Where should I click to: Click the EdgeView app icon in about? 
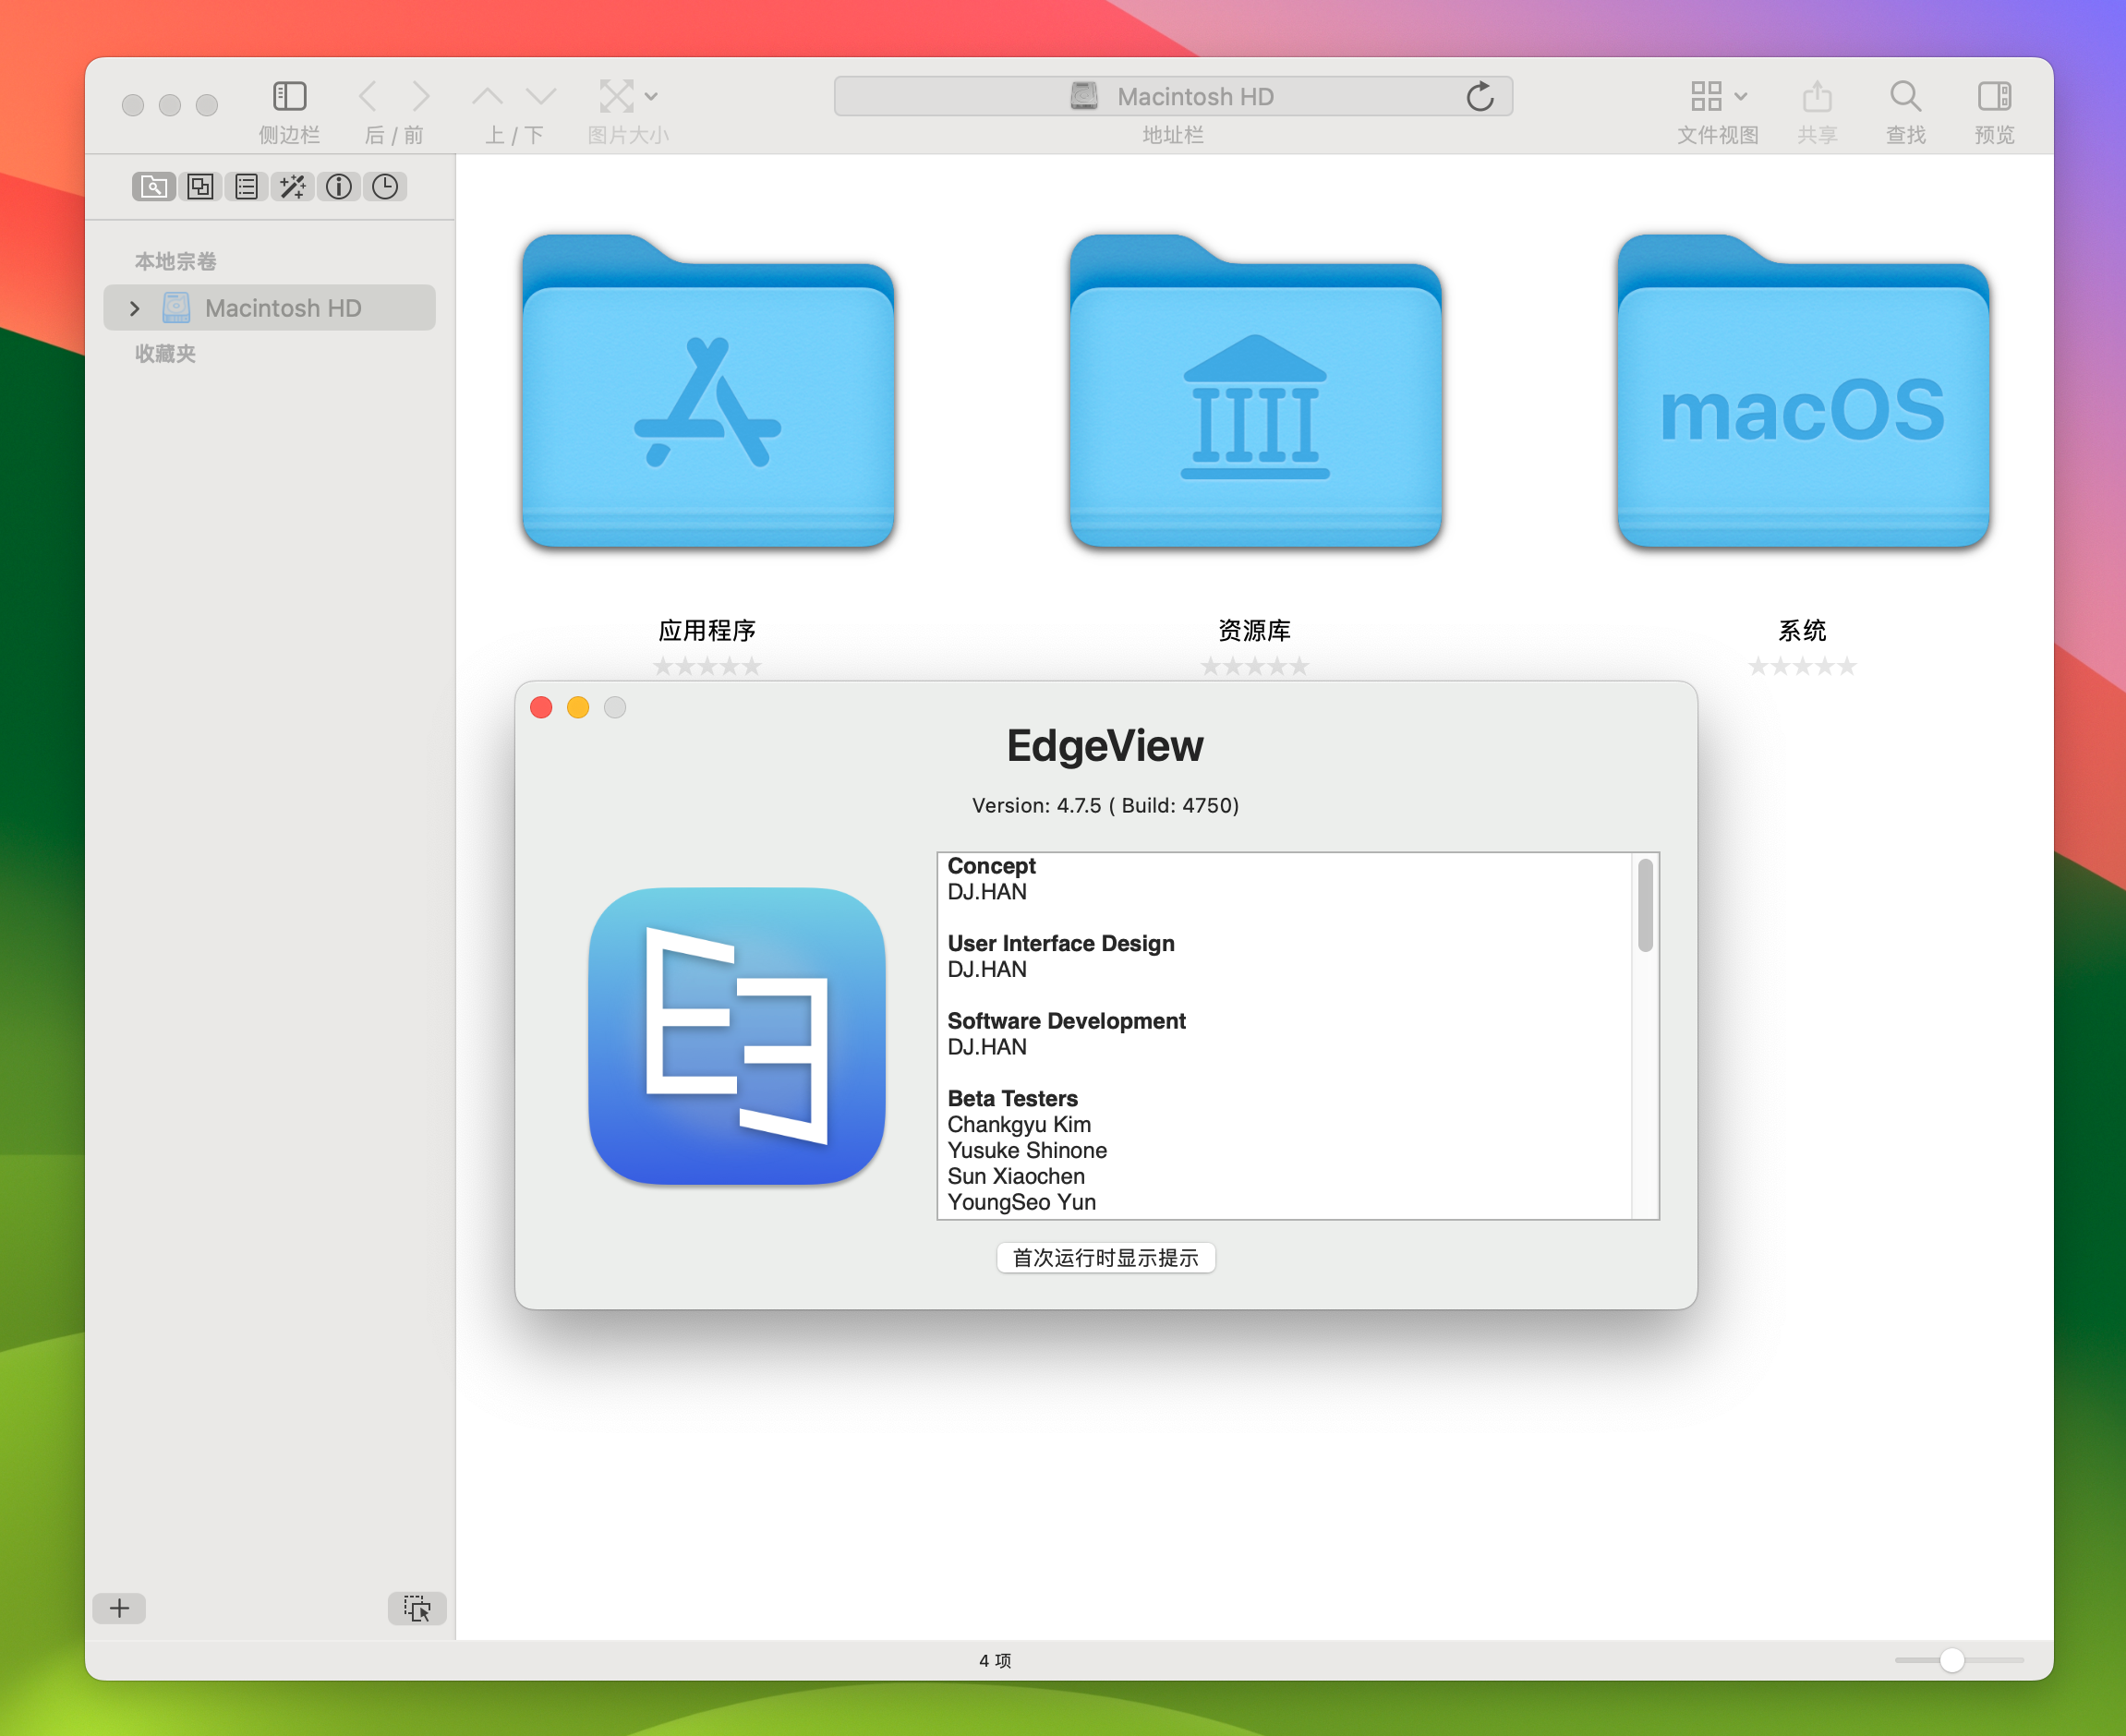[737, 1036]
